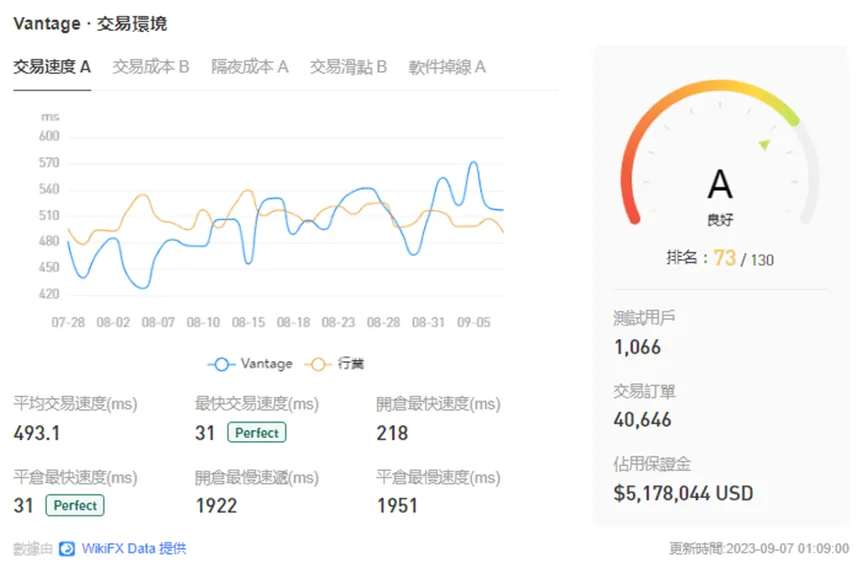Switch to the 交易成本 B tab
Image resolution: width=864 pixels, height=563 pixels.
151,67
